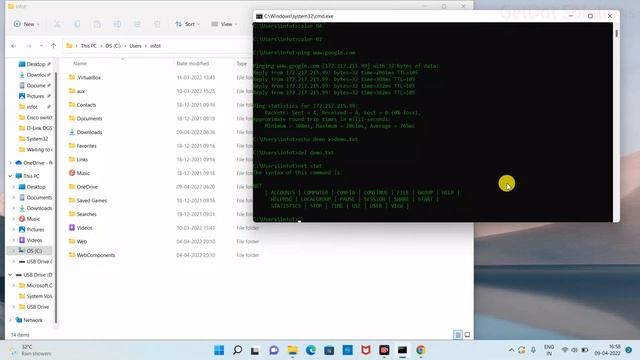The image size is (640, 360).
Task: Click the Share icon in Explorer toolbar
Action: [x=137, y=24]
